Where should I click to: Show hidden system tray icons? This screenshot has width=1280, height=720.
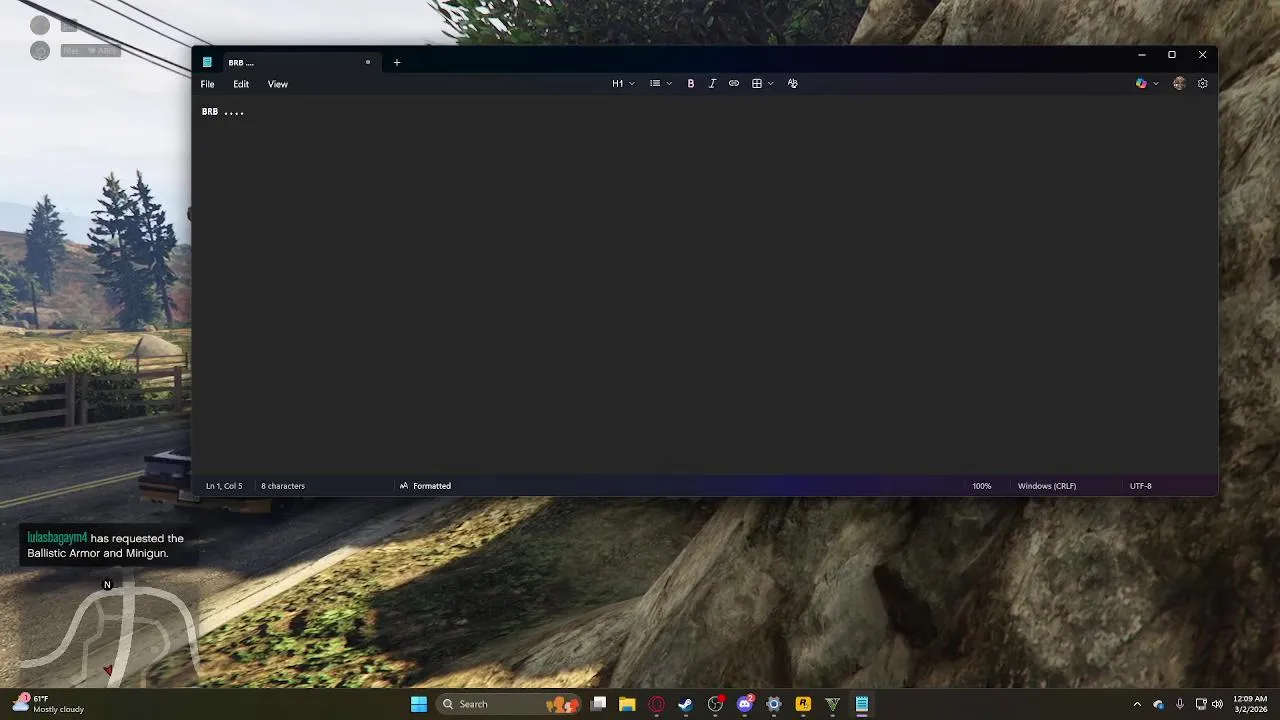click(x=1137, y=704)
